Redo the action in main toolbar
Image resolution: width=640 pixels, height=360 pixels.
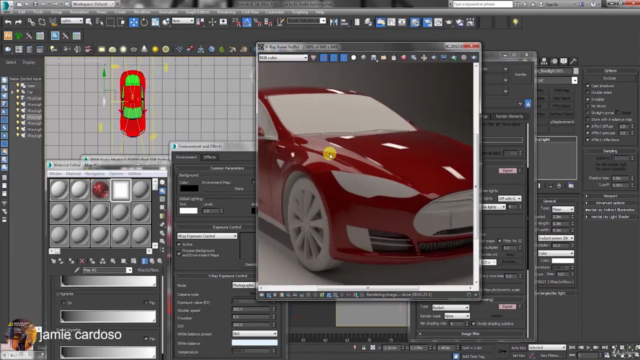pos(18,22)
